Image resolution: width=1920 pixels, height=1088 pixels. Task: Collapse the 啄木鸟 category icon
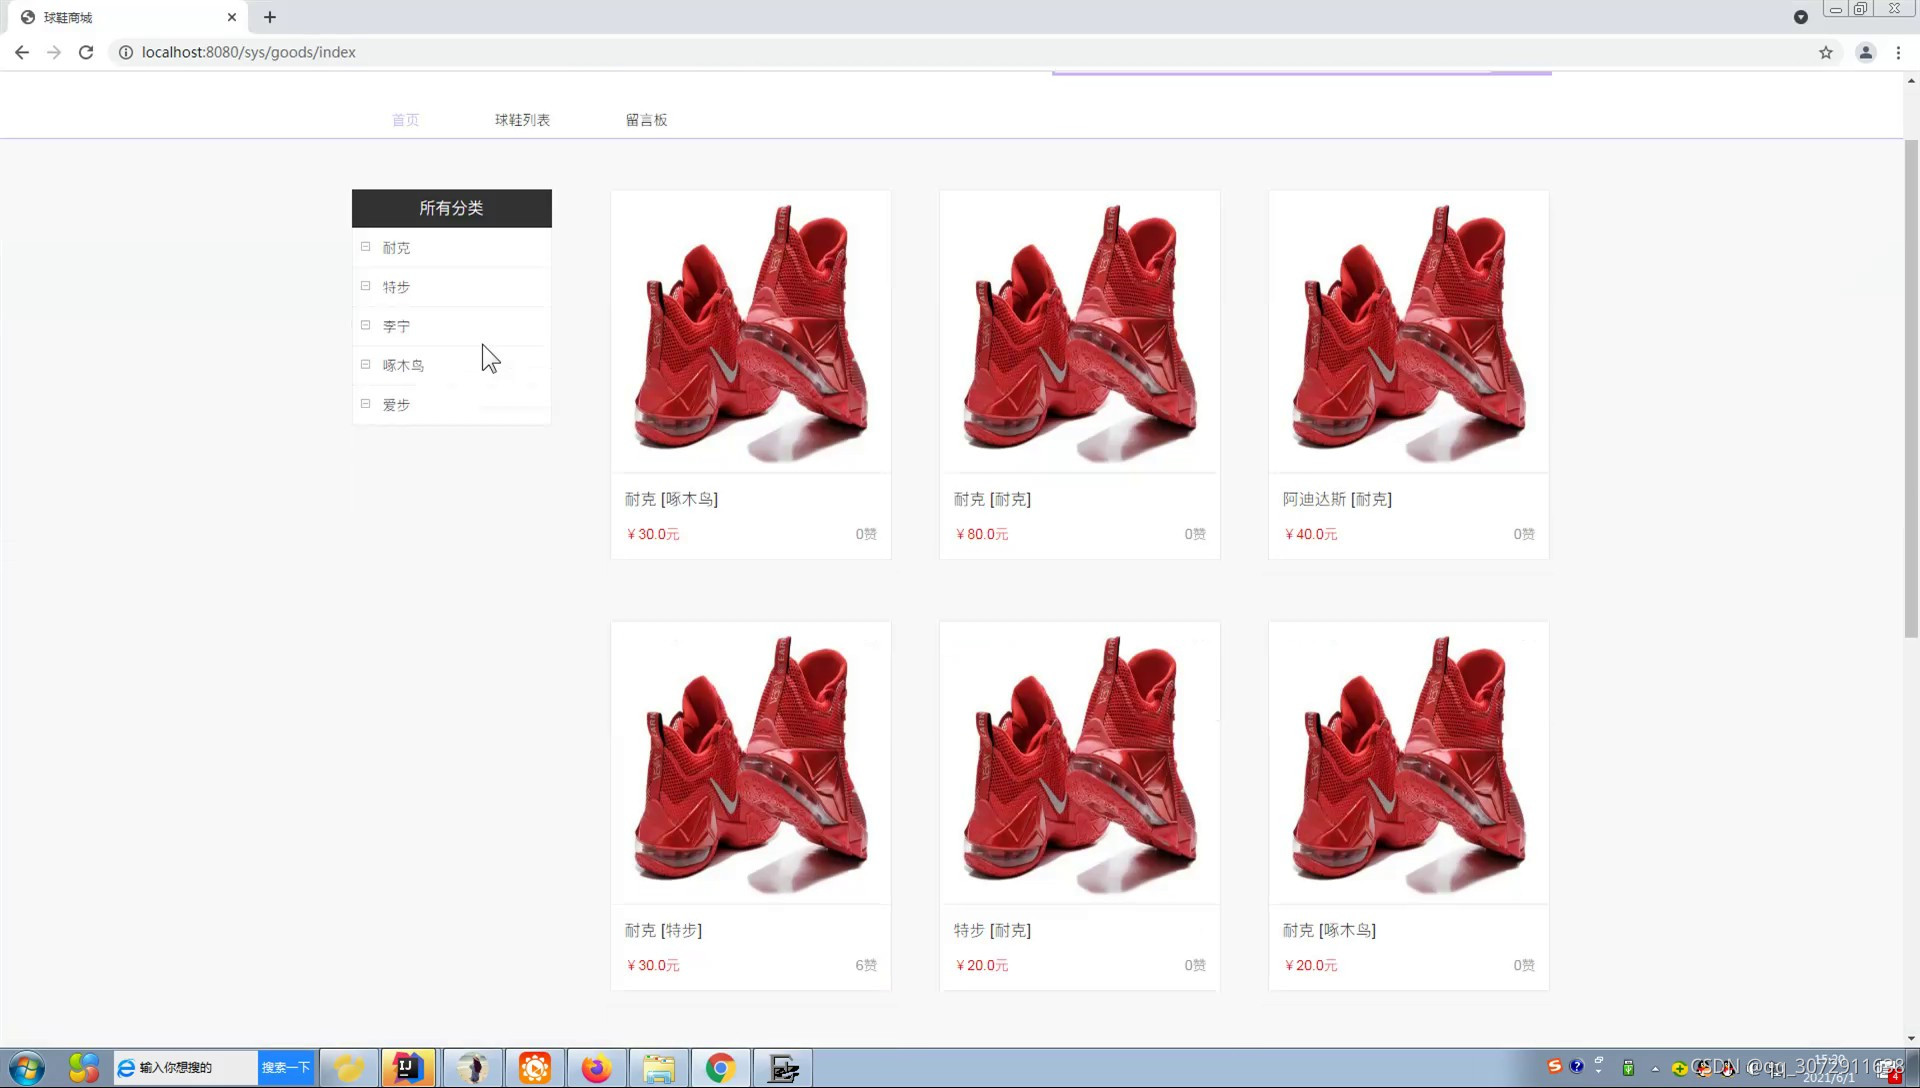click(365, 364)
